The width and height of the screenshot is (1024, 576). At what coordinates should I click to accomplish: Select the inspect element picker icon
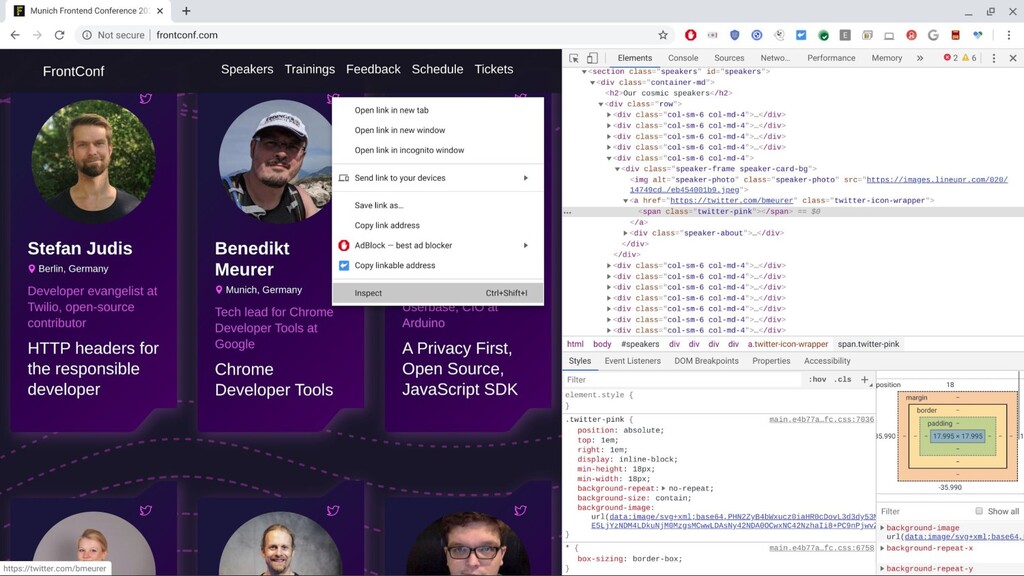pyautogui.click(x=573, y=58)
